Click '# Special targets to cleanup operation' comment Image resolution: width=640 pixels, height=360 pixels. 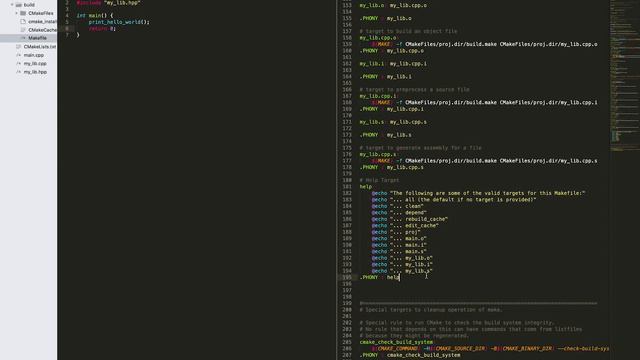431,310
